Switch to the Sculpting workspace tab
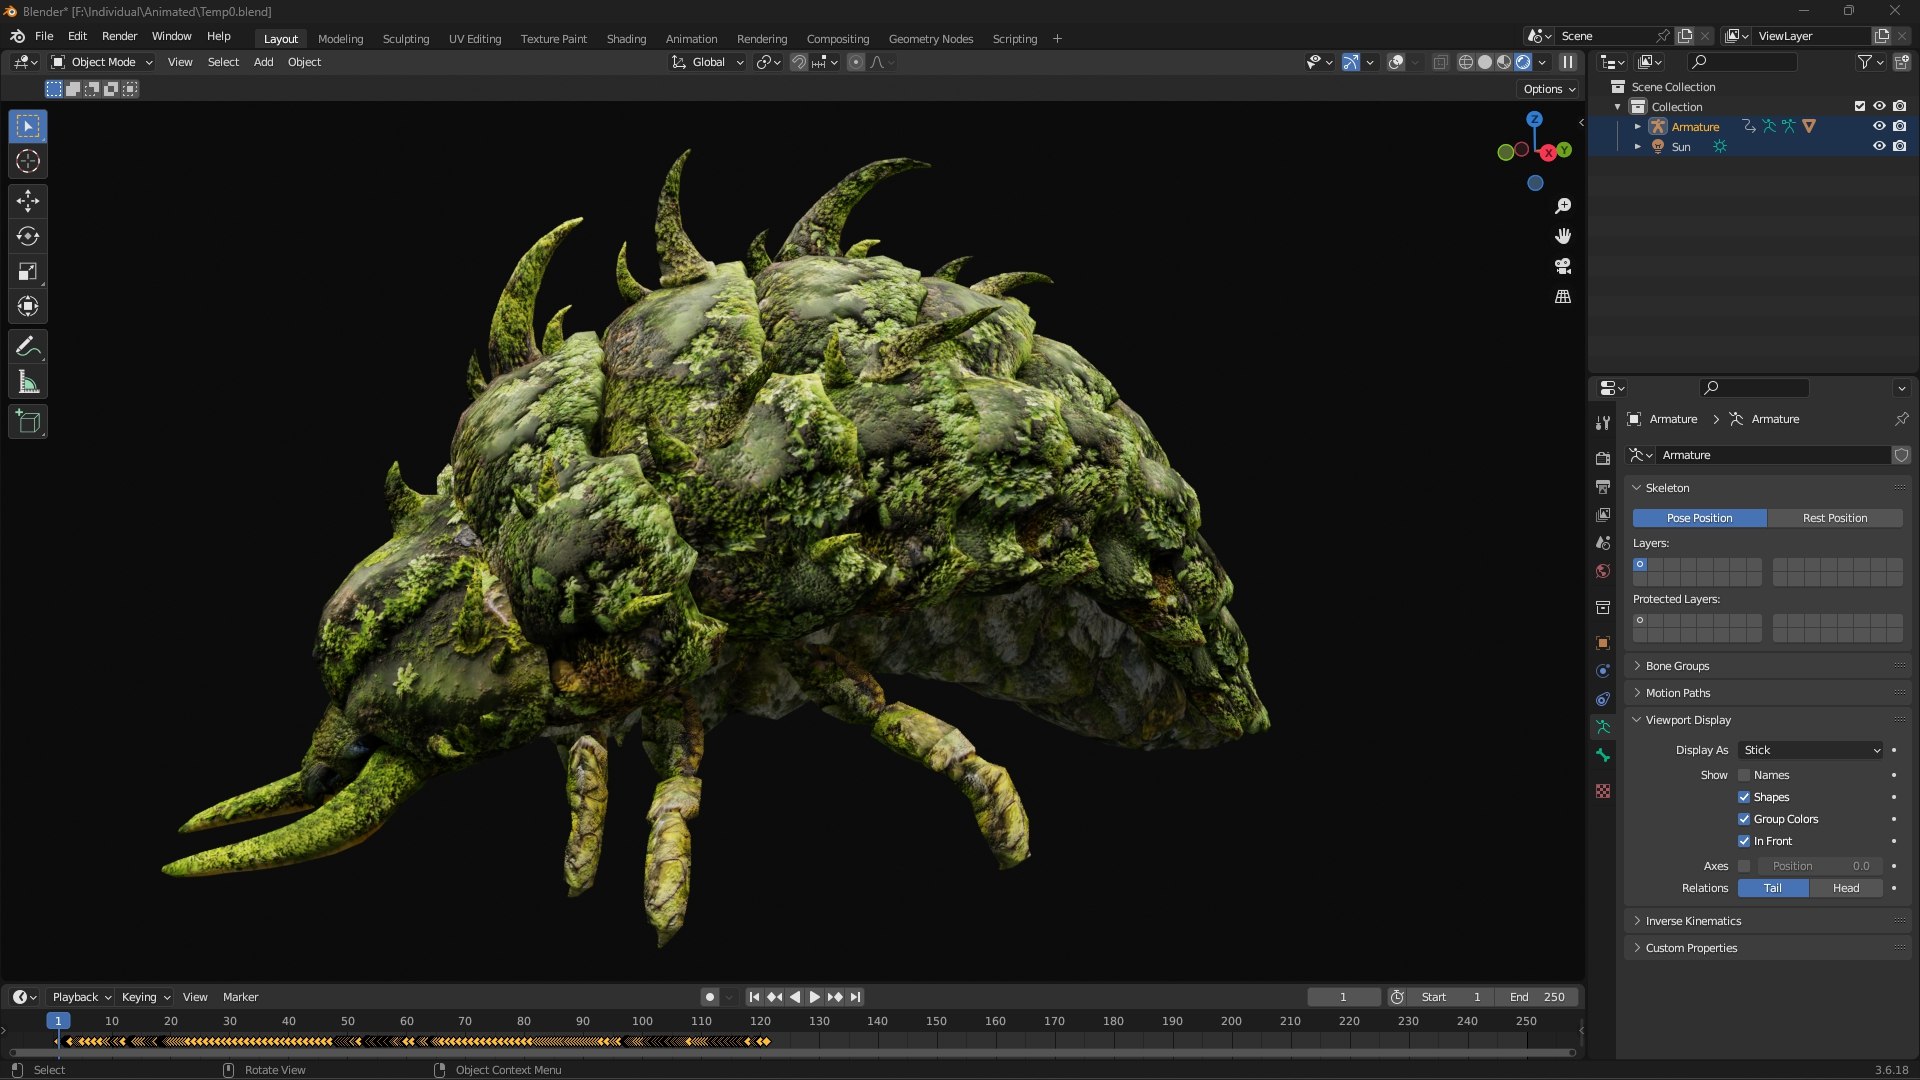This screenshot has width=1920, height=1080. 406,39
